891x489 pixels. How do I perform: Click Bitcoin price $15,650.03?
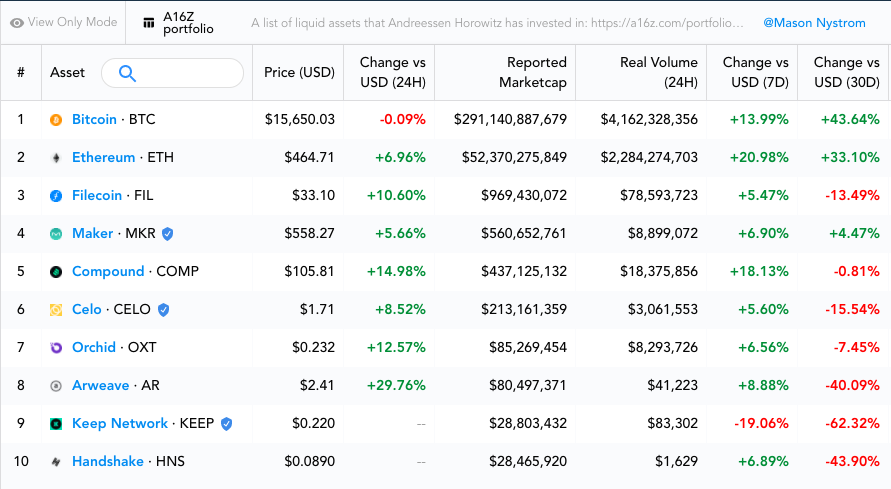(299, 119)
